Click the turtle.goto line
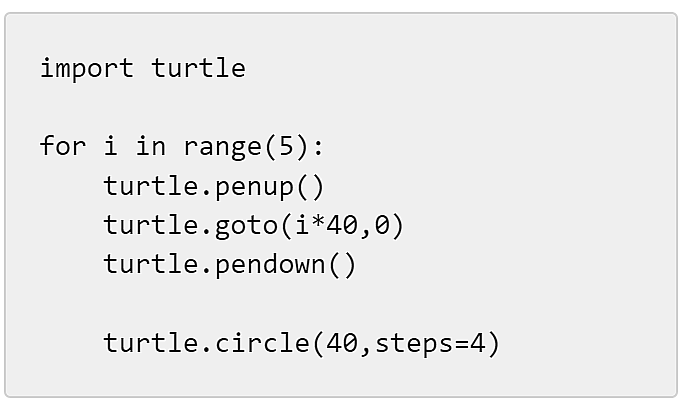Viewport: 686px width, 403px height. pos(253,226)
